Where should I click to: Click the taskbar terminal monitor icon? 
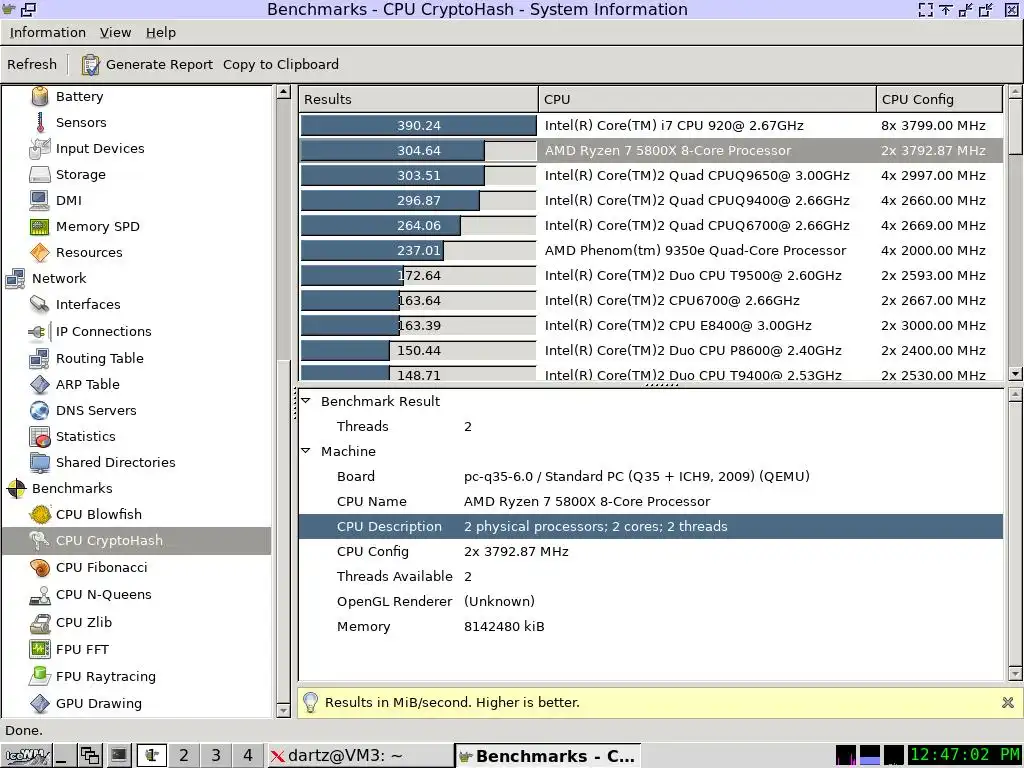(118, 756)
